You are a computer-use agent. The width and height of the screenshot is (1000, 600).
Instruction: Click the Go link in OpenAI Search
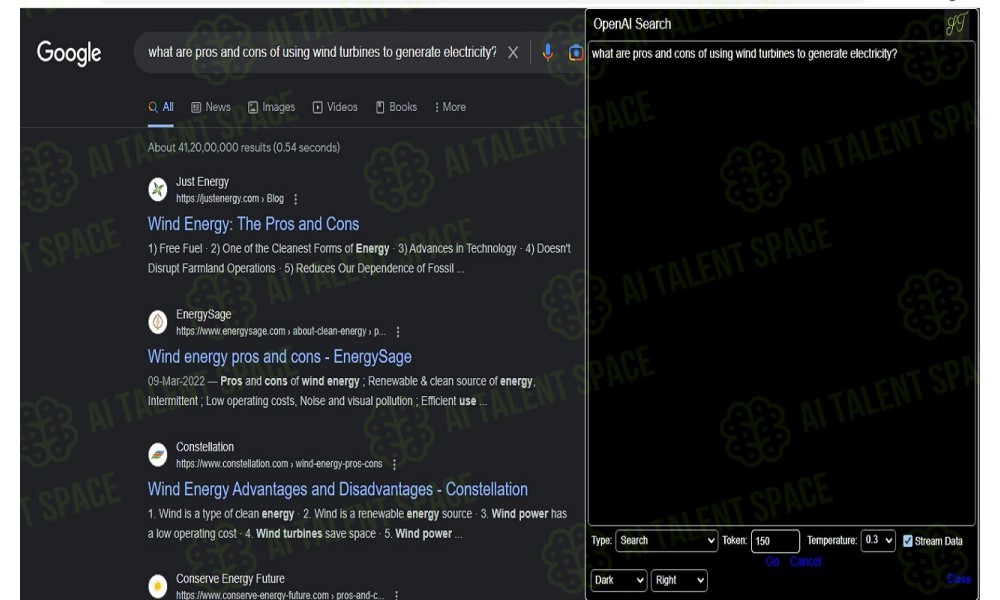click(772, 562)
